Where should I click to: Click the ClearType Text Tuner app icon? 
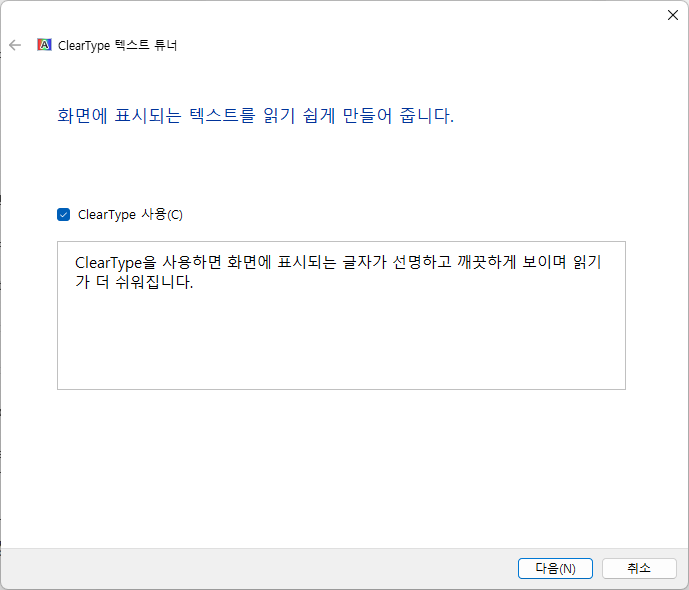click(x=44, y=45)
